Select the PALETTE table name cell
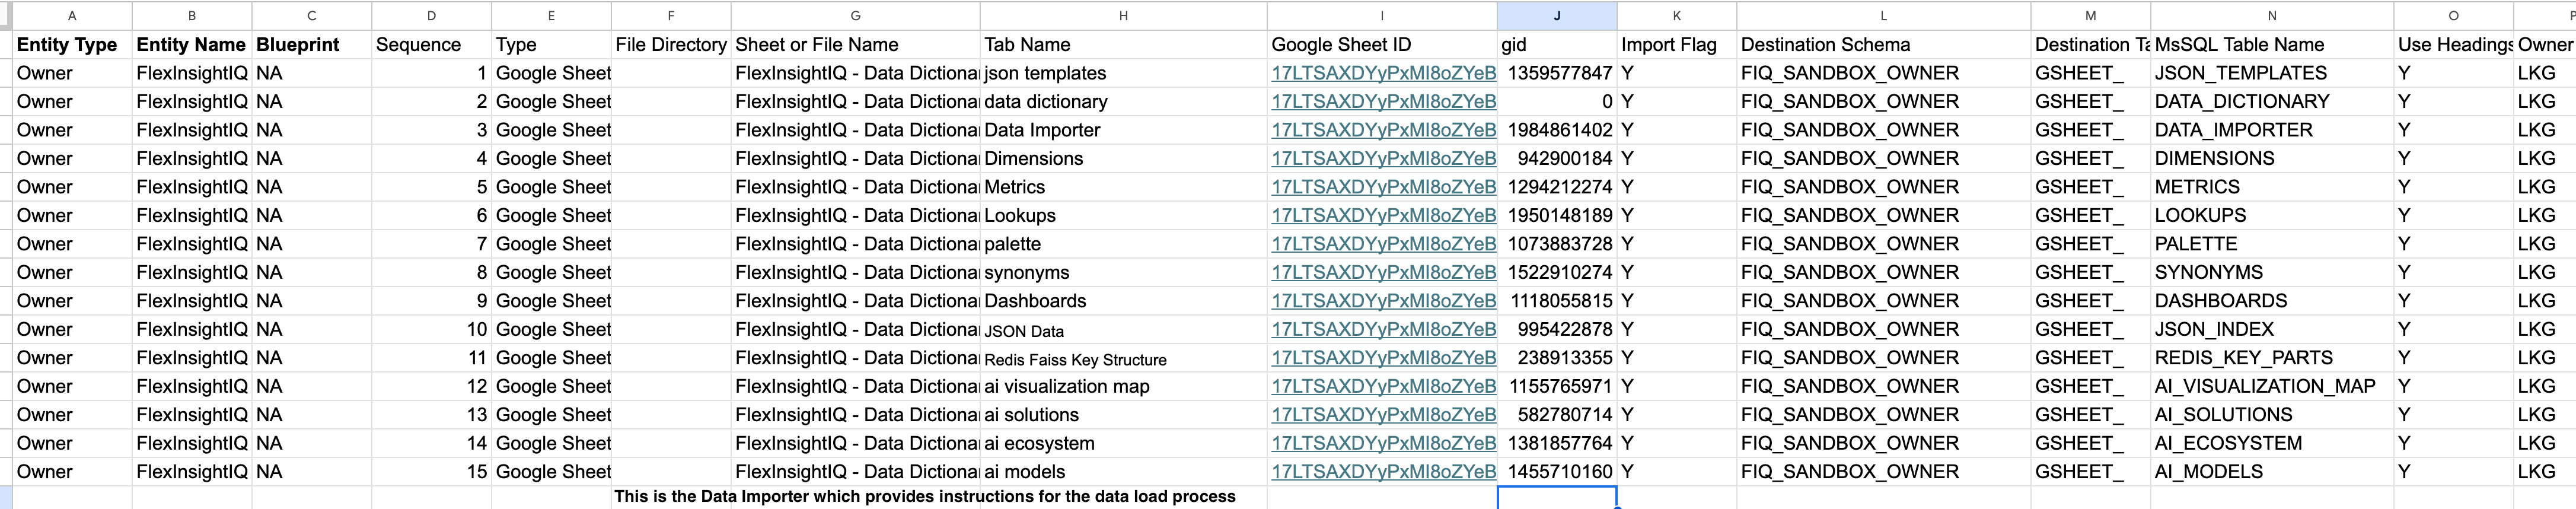2576x509 pixels. tap(2272, 244)
